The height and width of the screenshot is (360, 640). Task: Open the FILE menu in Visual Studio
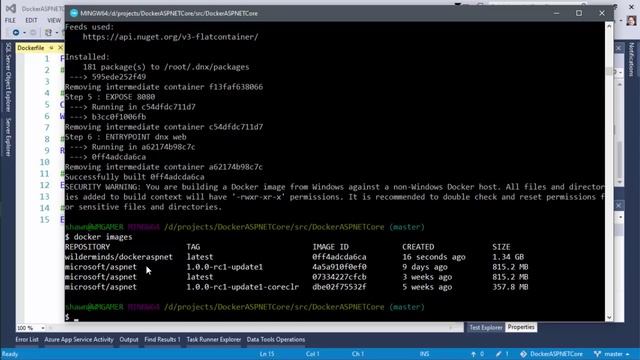tap(10, 20)
